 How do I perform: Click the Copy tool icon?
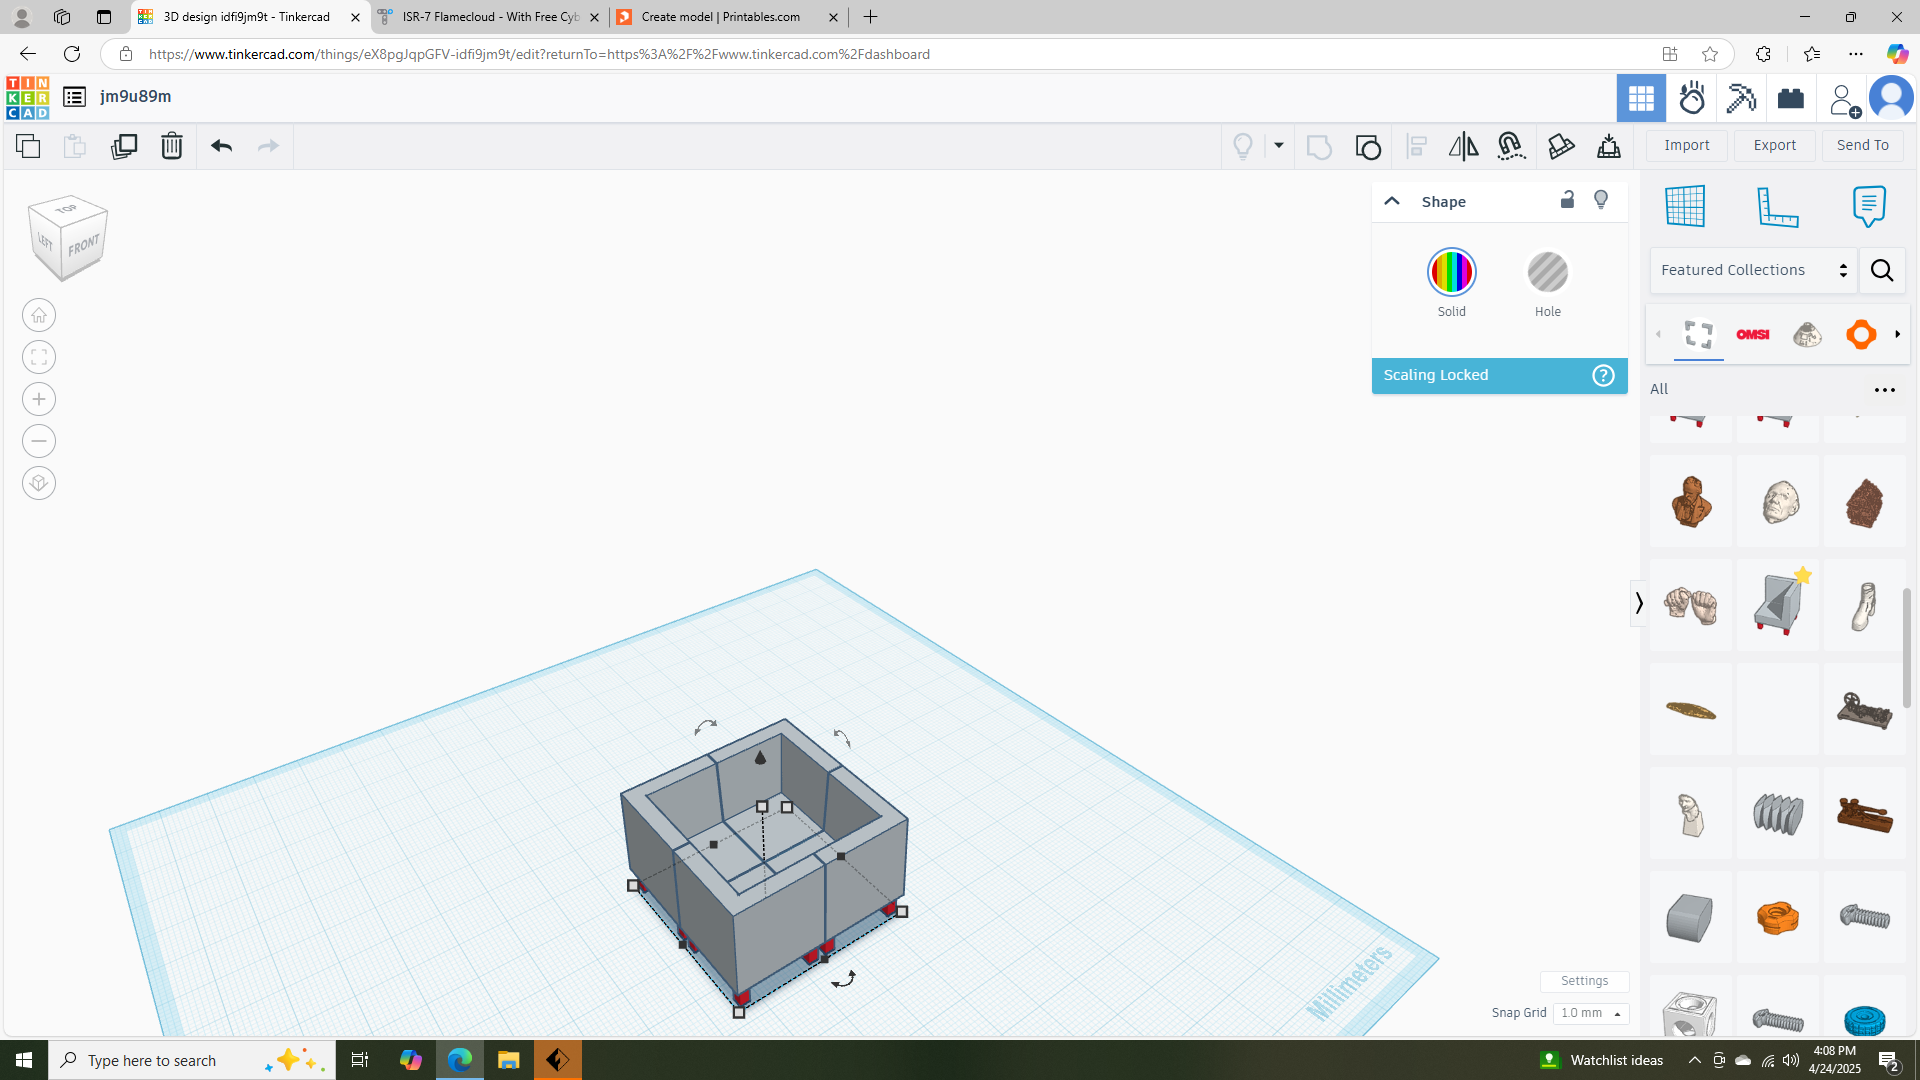[28, 146]
